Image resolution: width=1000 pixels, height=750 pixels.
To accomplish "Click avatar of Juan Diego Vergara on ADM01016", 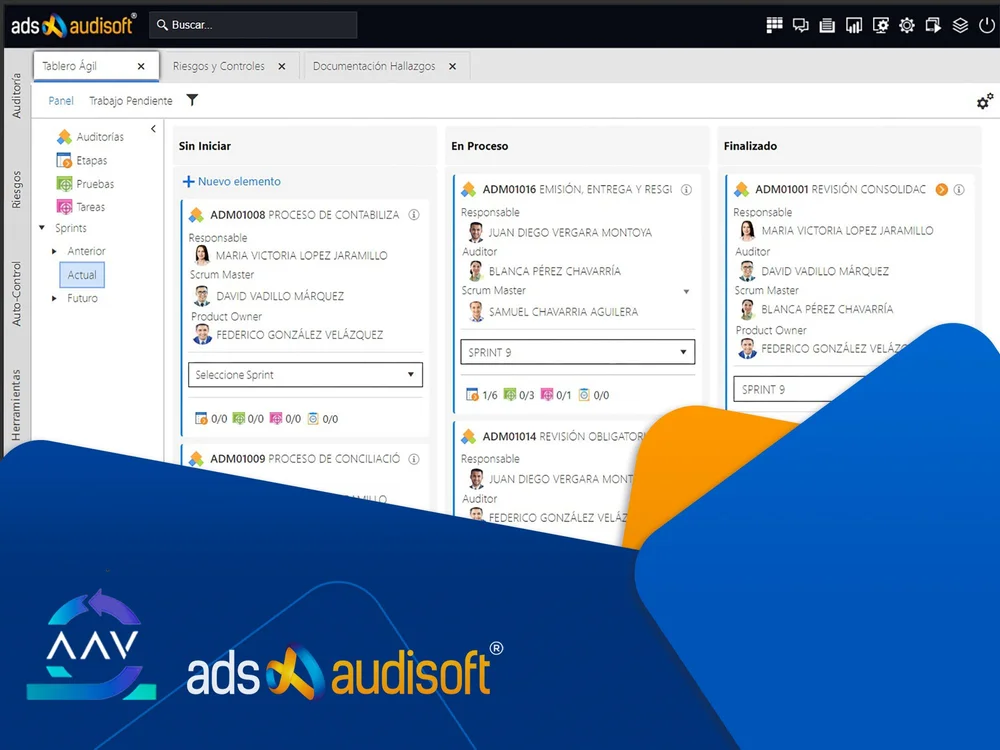I will (476, 232).
